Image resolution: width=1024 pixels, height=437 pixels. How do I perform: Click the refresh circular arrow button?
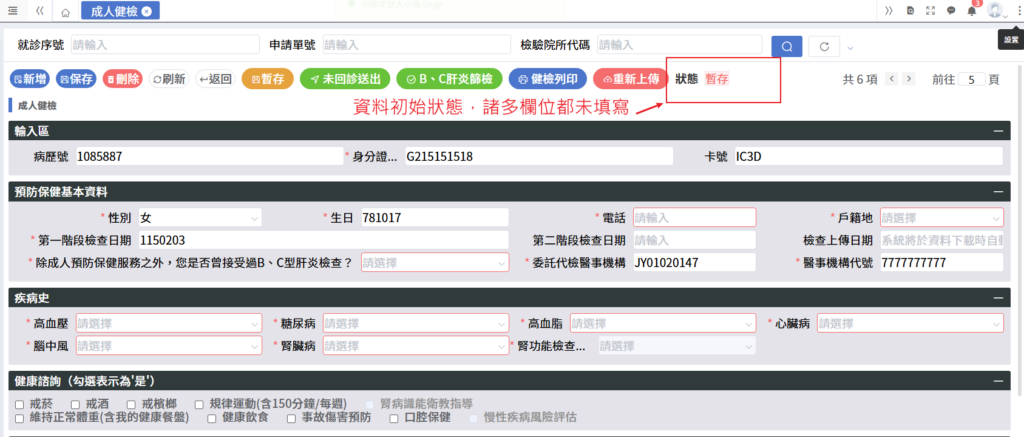tap(824, 46)
